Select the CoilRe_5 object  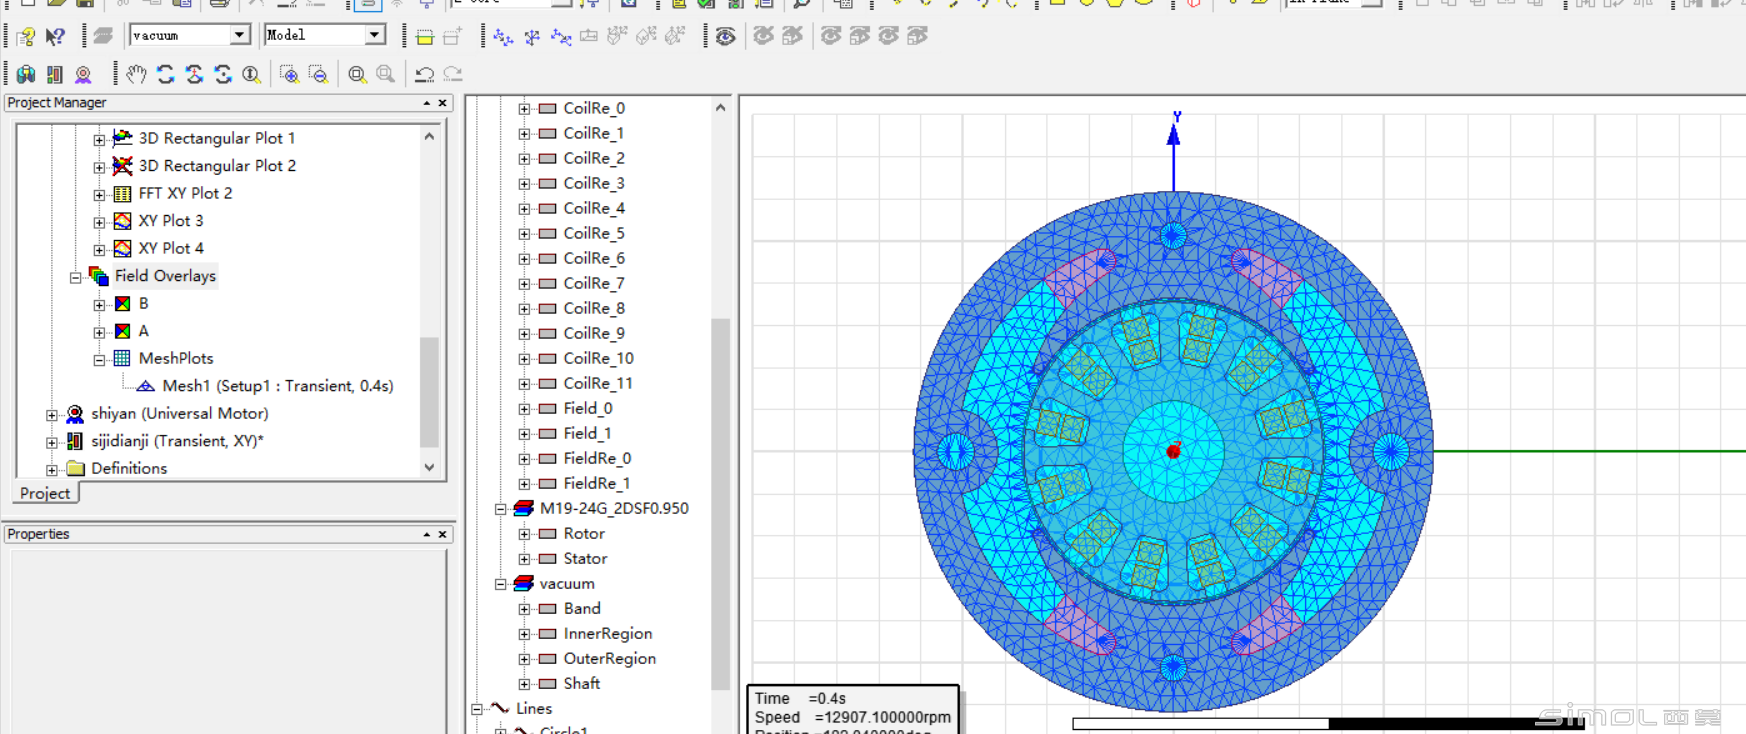(594, 233)
